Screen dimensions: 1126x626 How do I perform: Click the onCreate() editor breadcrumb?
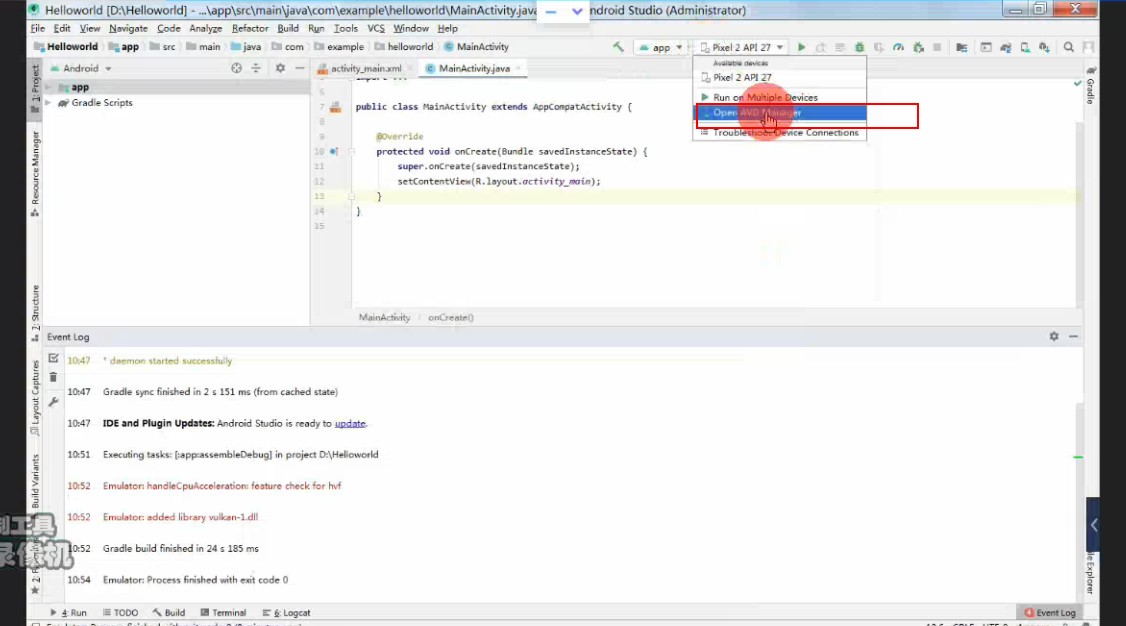451,317
